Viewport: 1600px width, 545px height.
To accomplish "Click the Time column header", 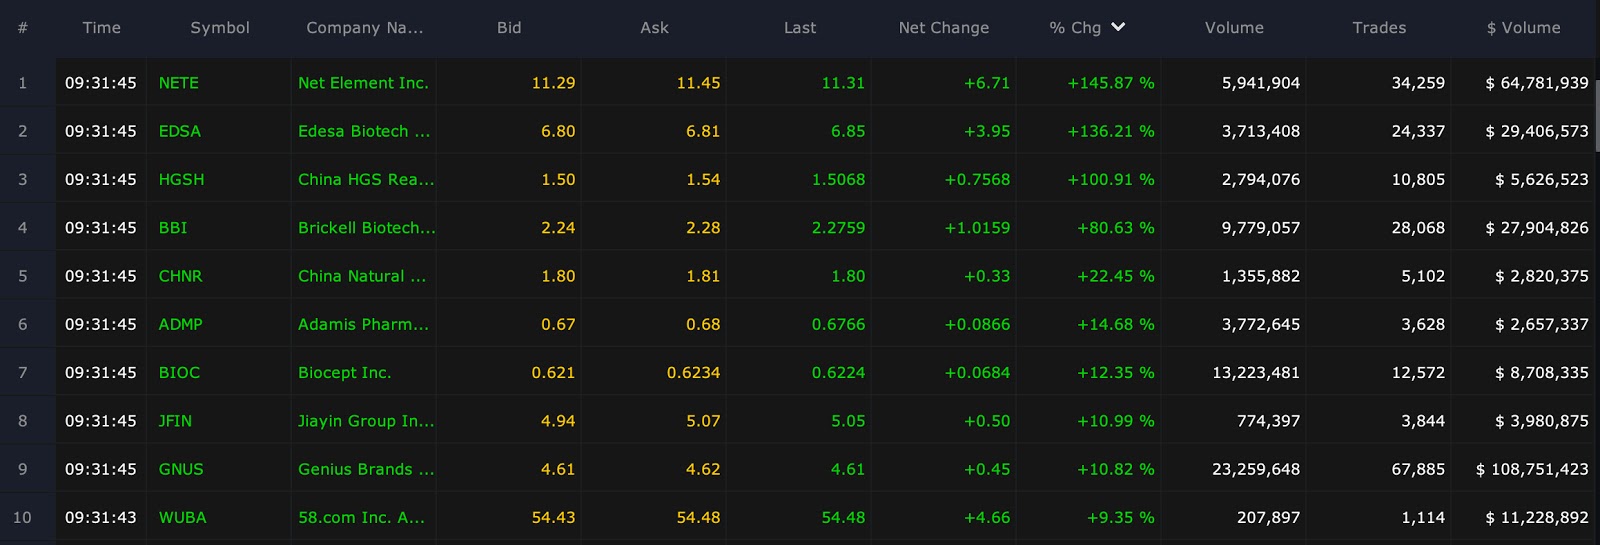I will pos(101,28).
